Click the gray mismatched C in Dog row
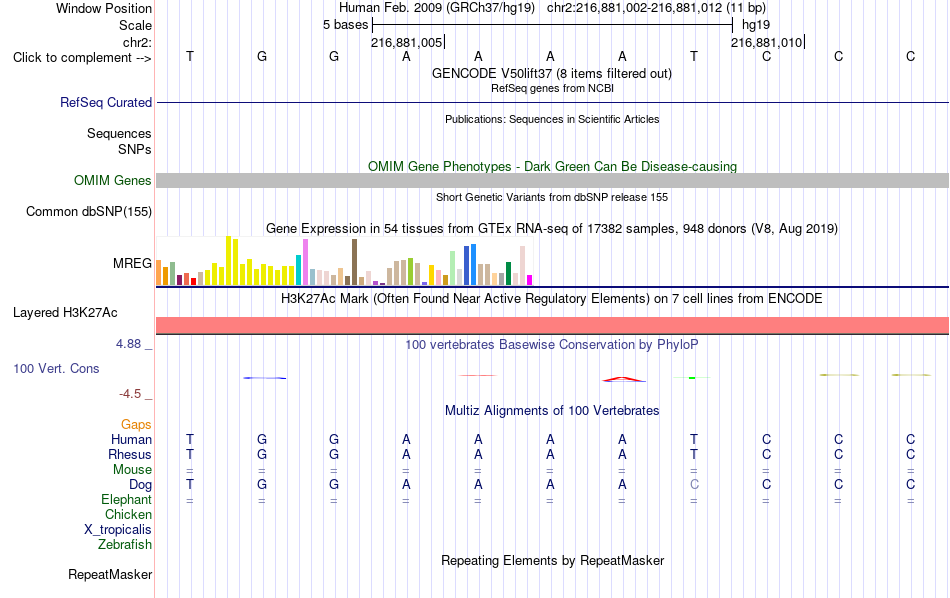The width and height of the screenshot is (950, 598). (x=694, y=484)
